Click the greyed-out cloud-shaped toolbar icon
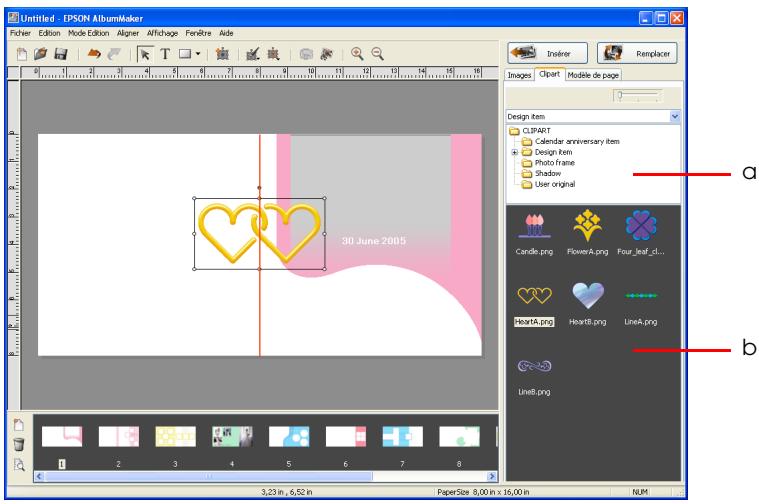759x504 pixels. coord(306,54)
